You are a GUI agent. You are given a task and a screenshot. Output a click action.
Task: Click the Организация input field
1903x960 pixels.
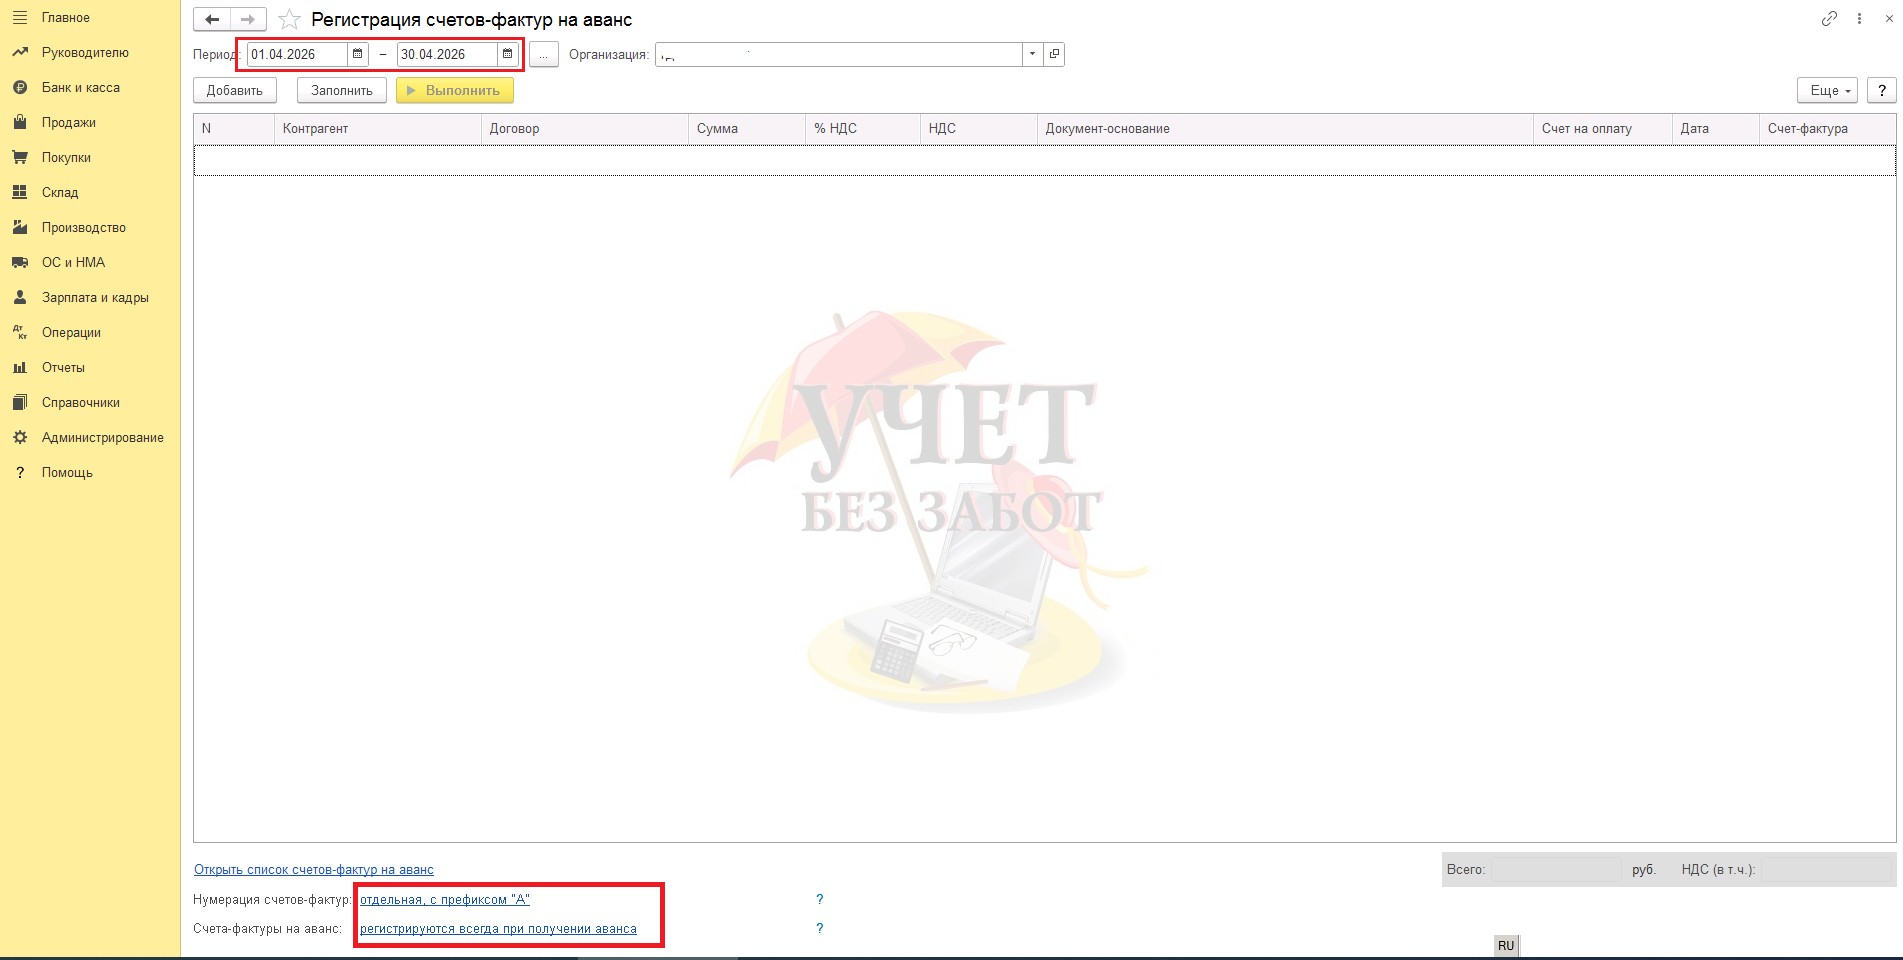pos(839,54)
